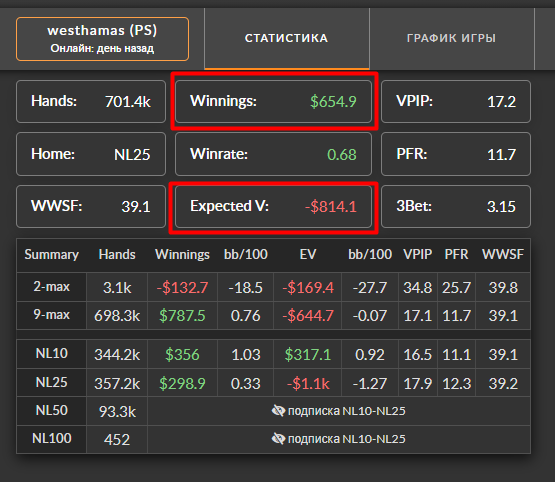
Task: Click the hidden-eye icon in NL100 row
Action: [x=278, y=439]
